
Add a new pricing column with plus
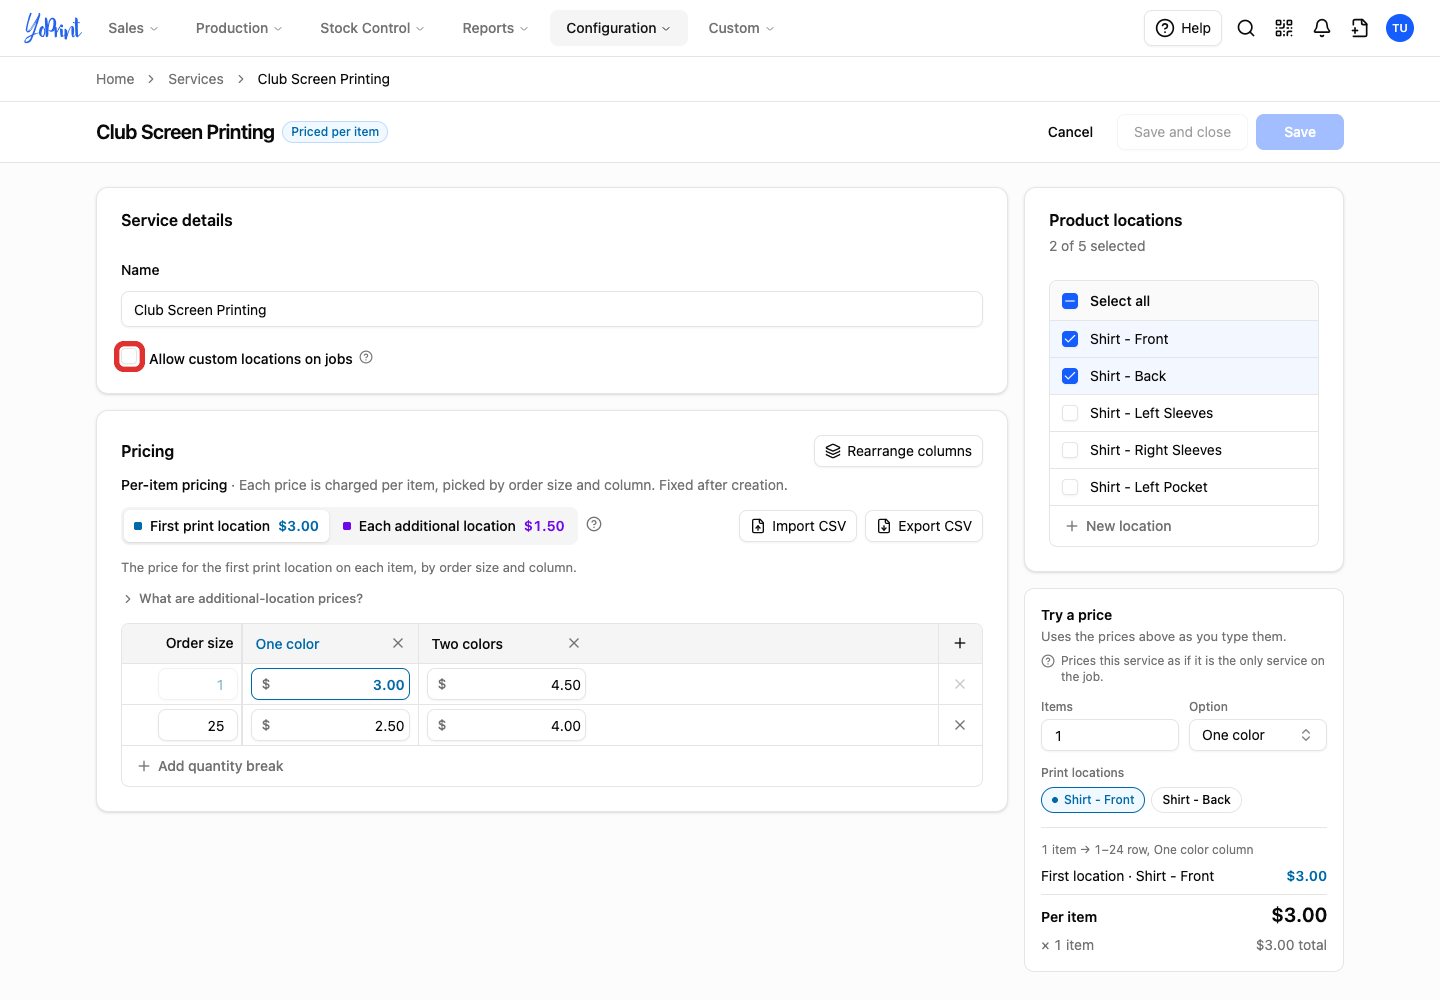960,643
